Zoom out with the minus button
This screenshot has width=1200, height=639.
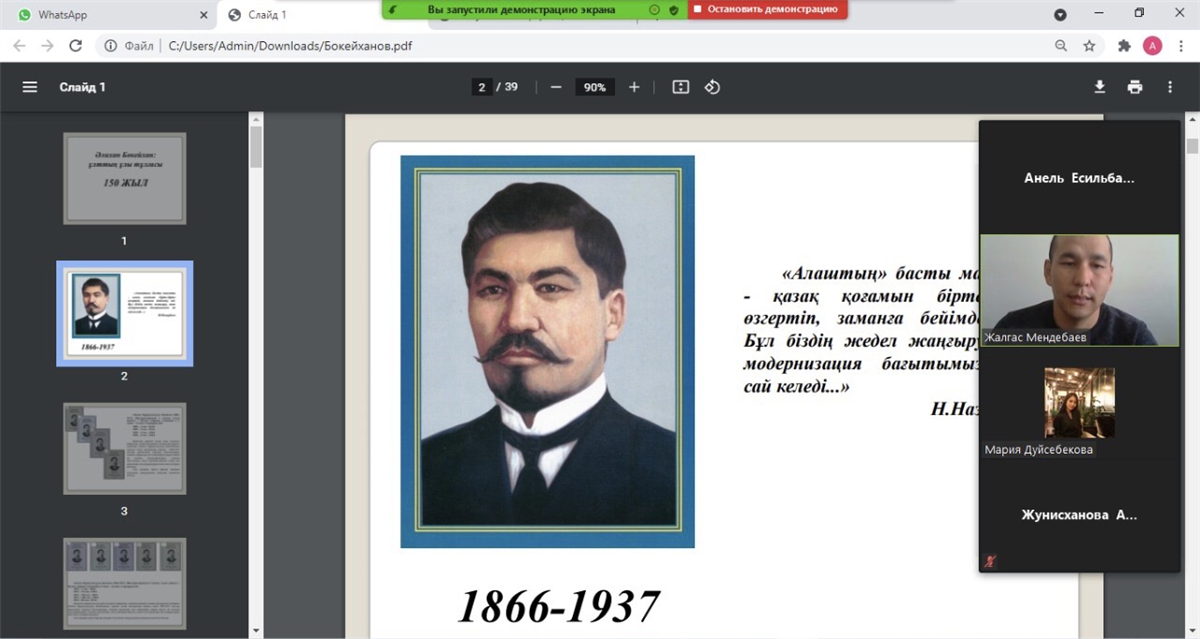[x=556, y=87]
